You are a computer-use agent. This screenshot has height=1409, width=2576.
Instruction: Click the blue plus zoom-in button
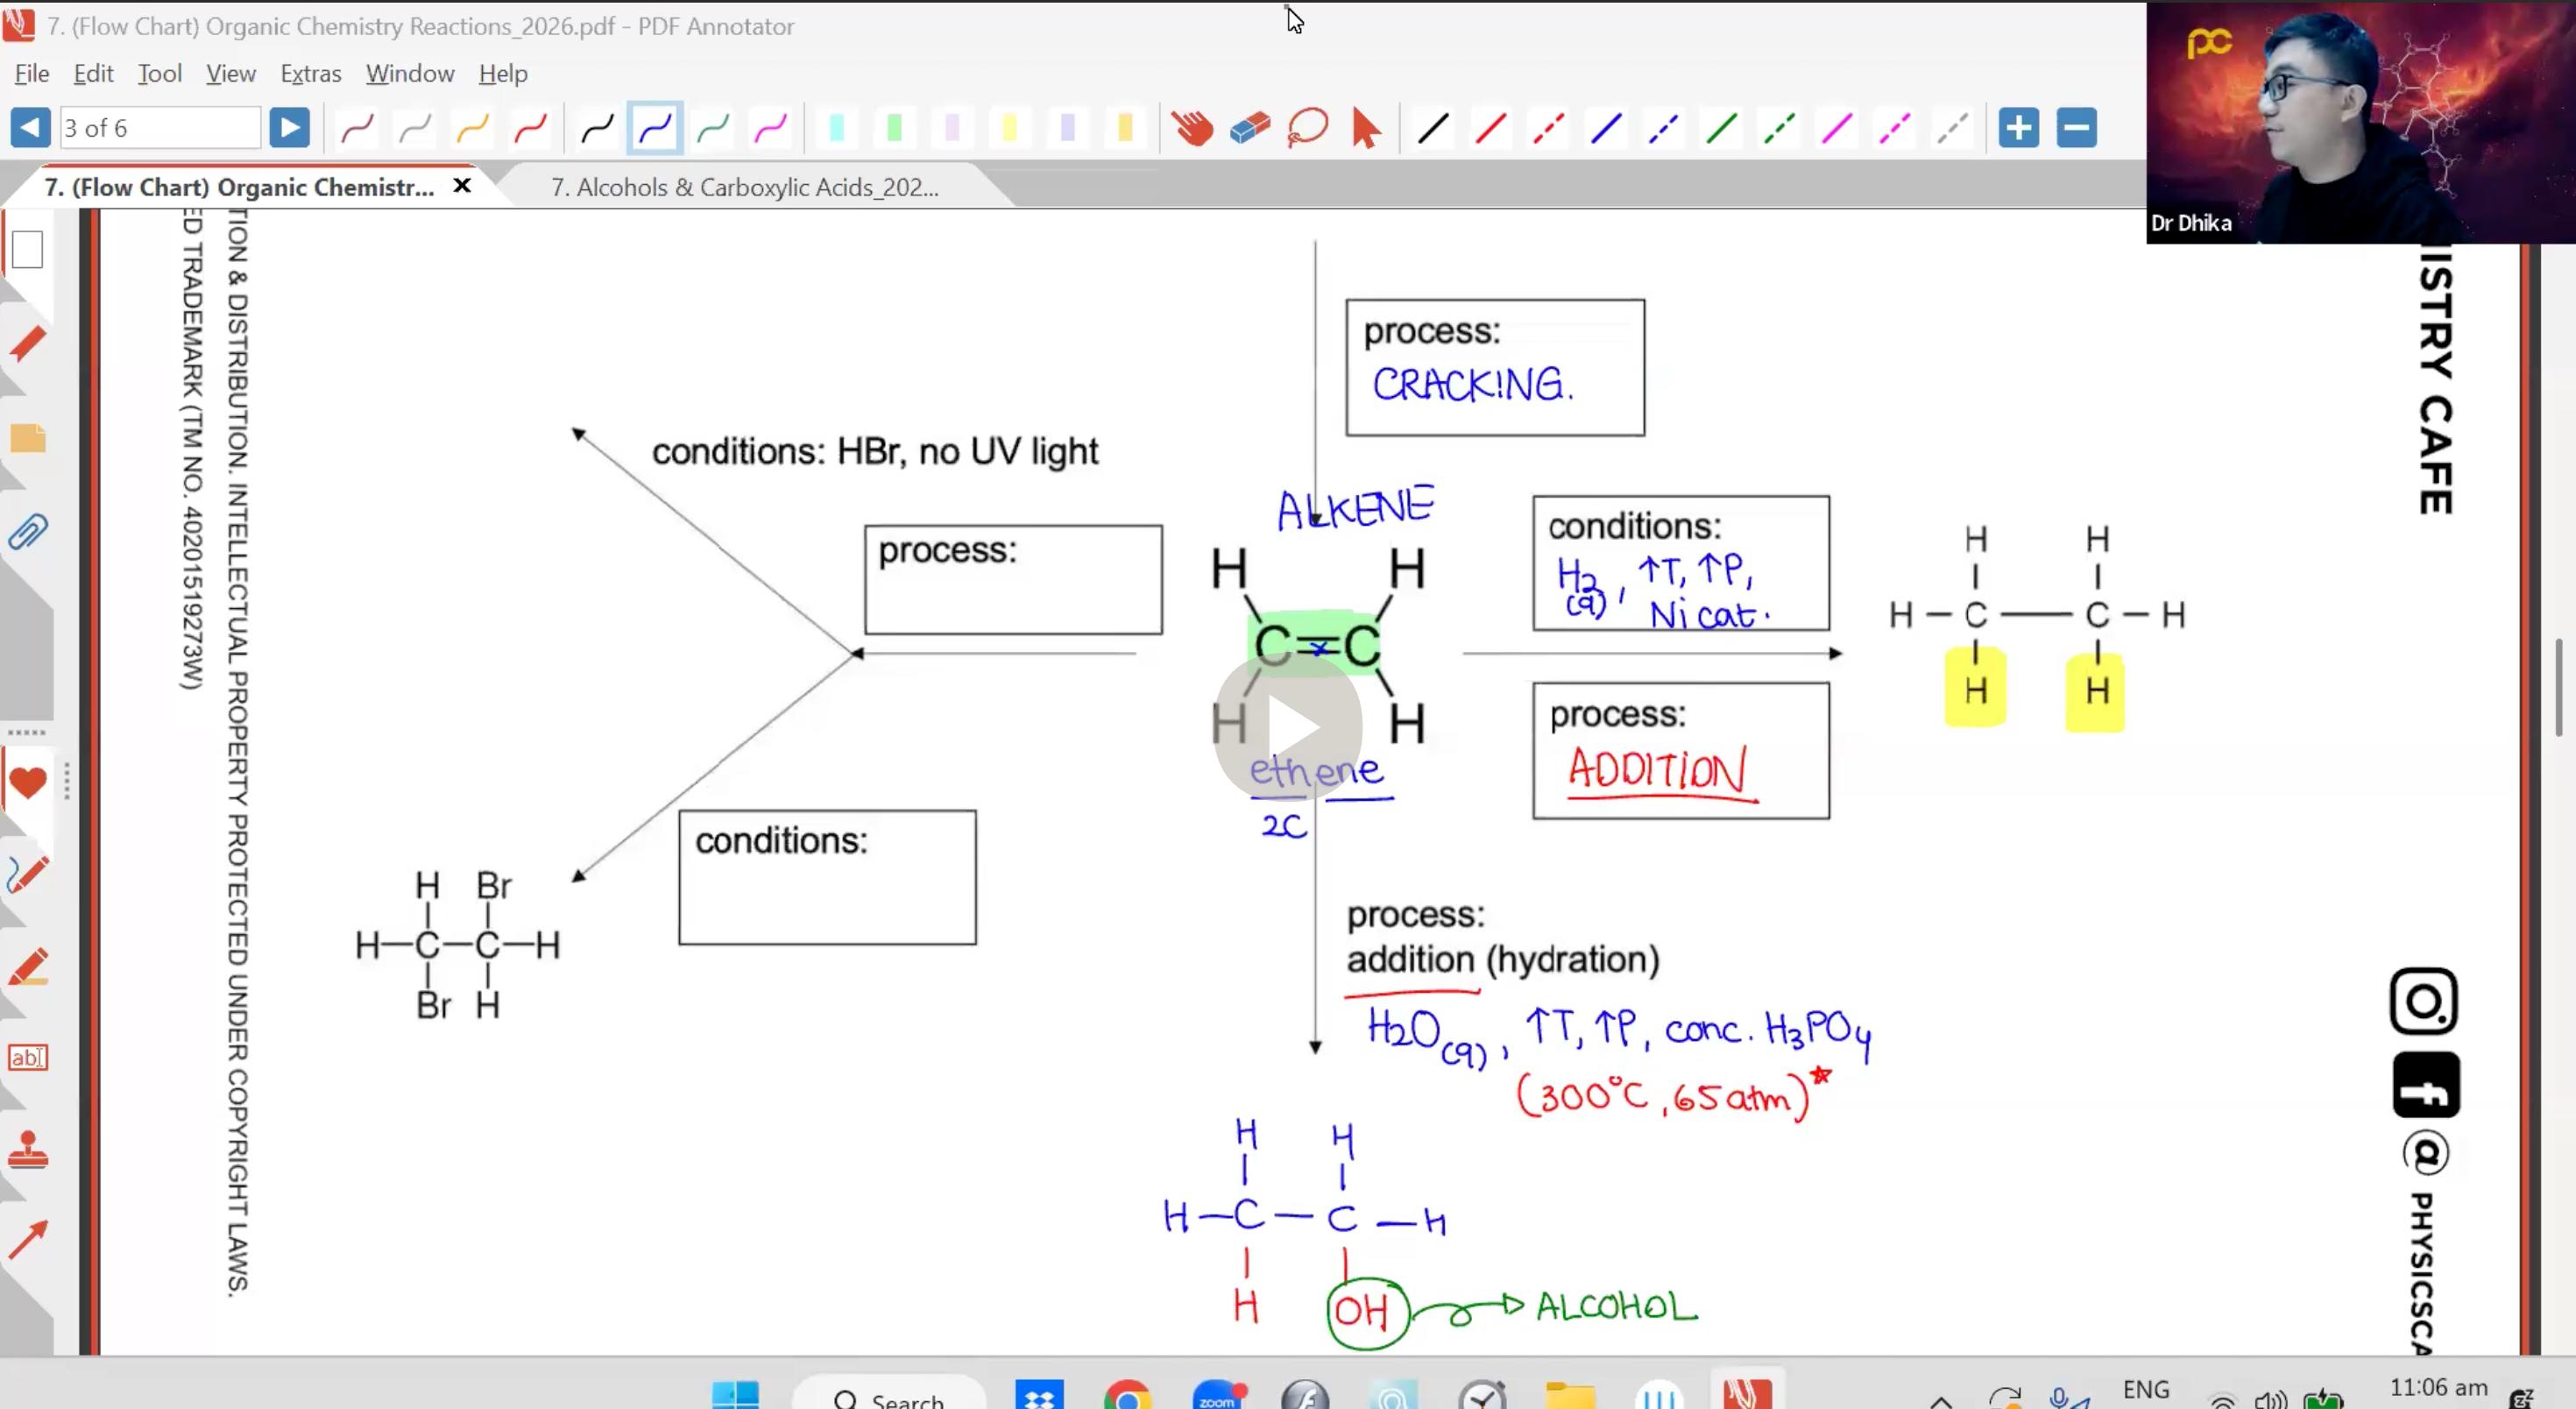(x=2018, y=128)
